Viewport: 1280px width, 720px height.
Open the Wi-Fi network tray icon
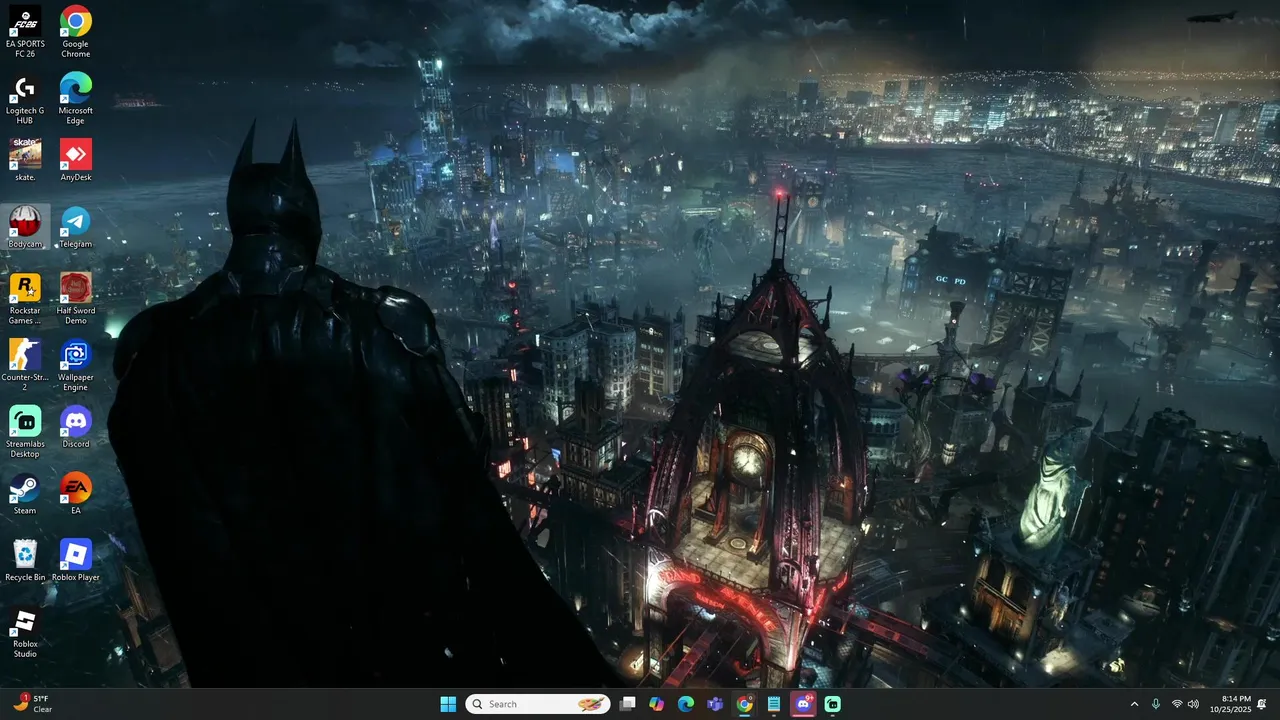tap(1177, 704)
